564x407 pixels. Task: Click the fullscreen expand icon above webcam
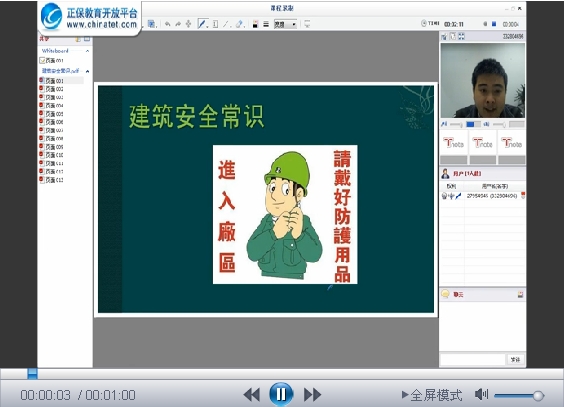point(461,36)
